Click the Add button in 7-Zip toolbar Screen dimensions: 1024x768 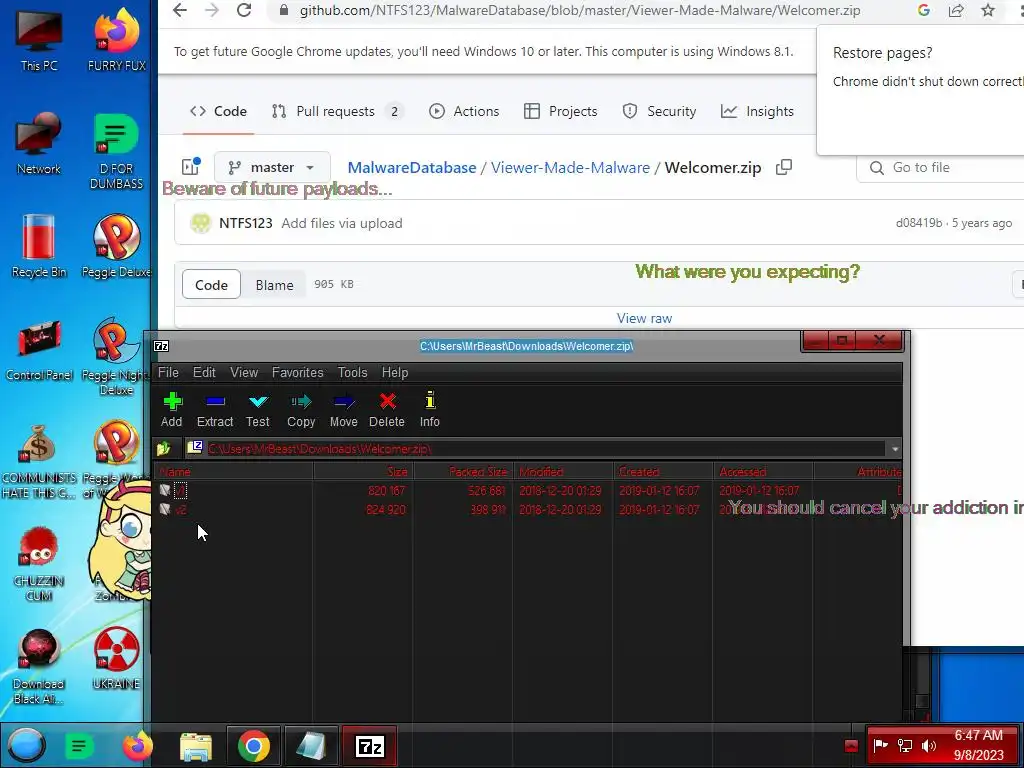click(172, 409)
